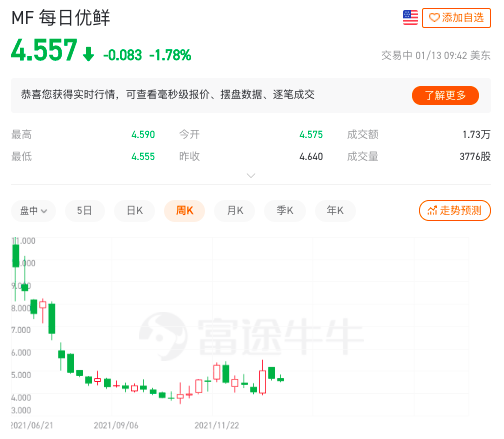
Task: Click the US flag market icon
Action: [410, 18]
